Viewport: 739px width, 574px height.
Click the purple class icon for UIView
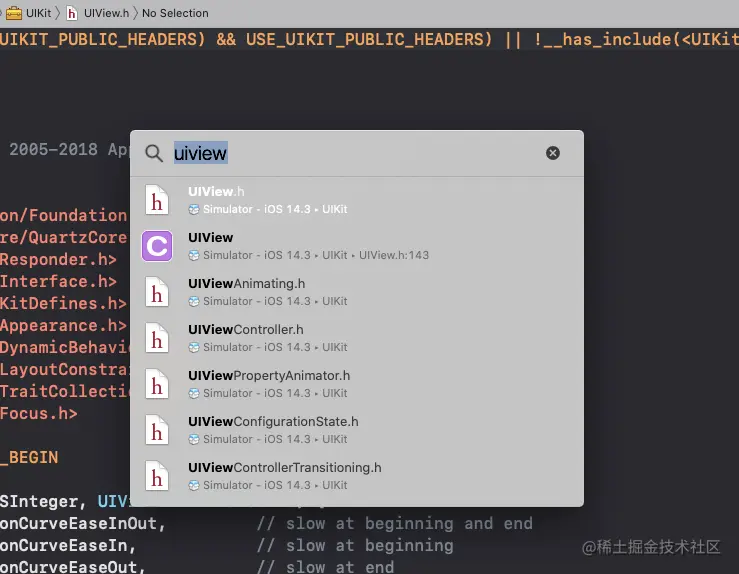(x=157, y=246)
